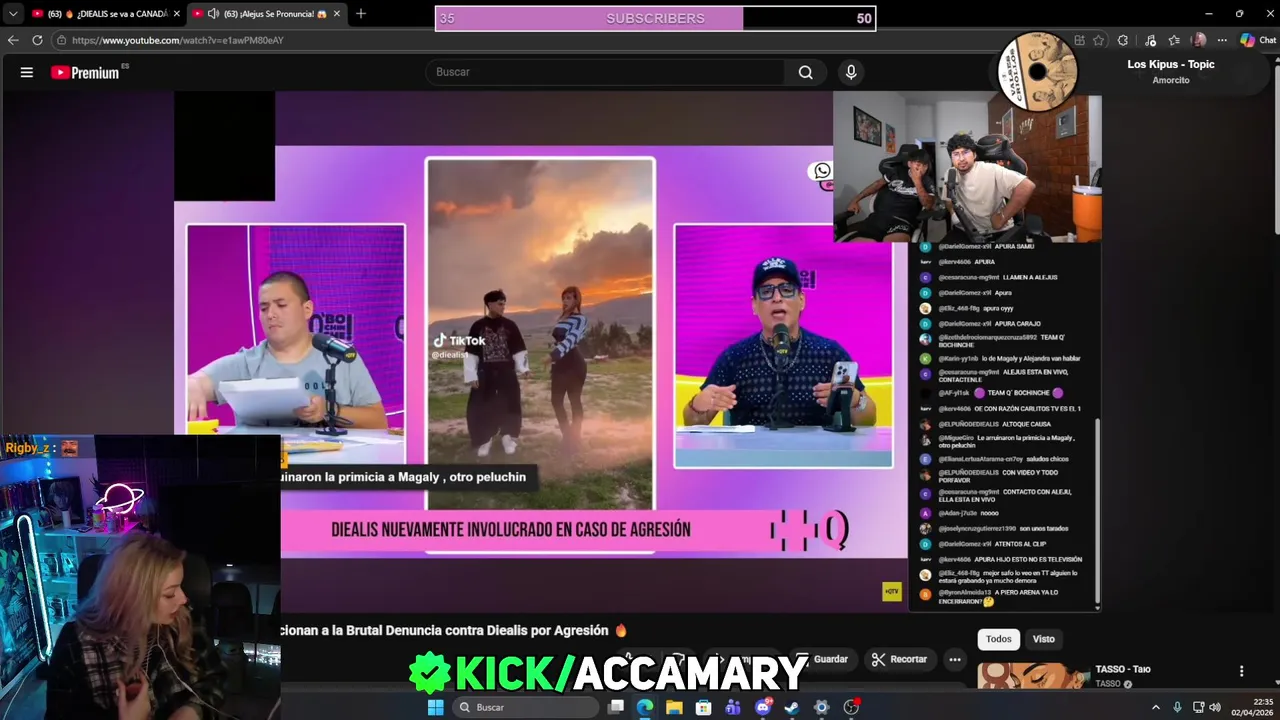
Task: Open Microsoft Edge from the taskbar
Action: [645, 707]
